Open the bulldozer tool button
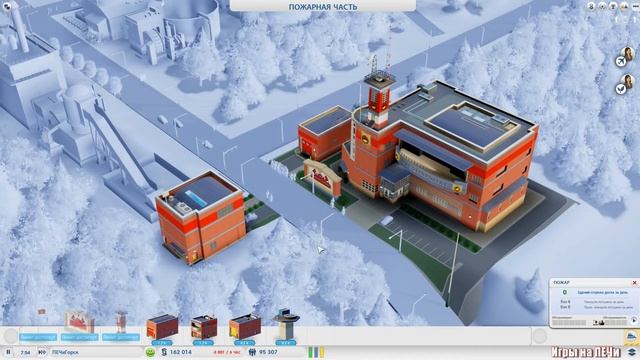The width and height of the screenshot is (640, 360). 631,337
